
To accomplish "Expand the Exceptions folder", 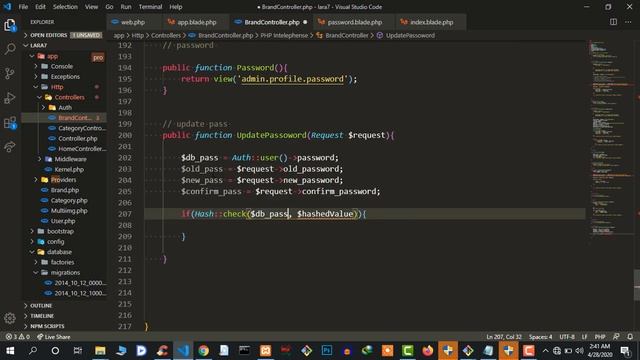I will click(64, 76).
